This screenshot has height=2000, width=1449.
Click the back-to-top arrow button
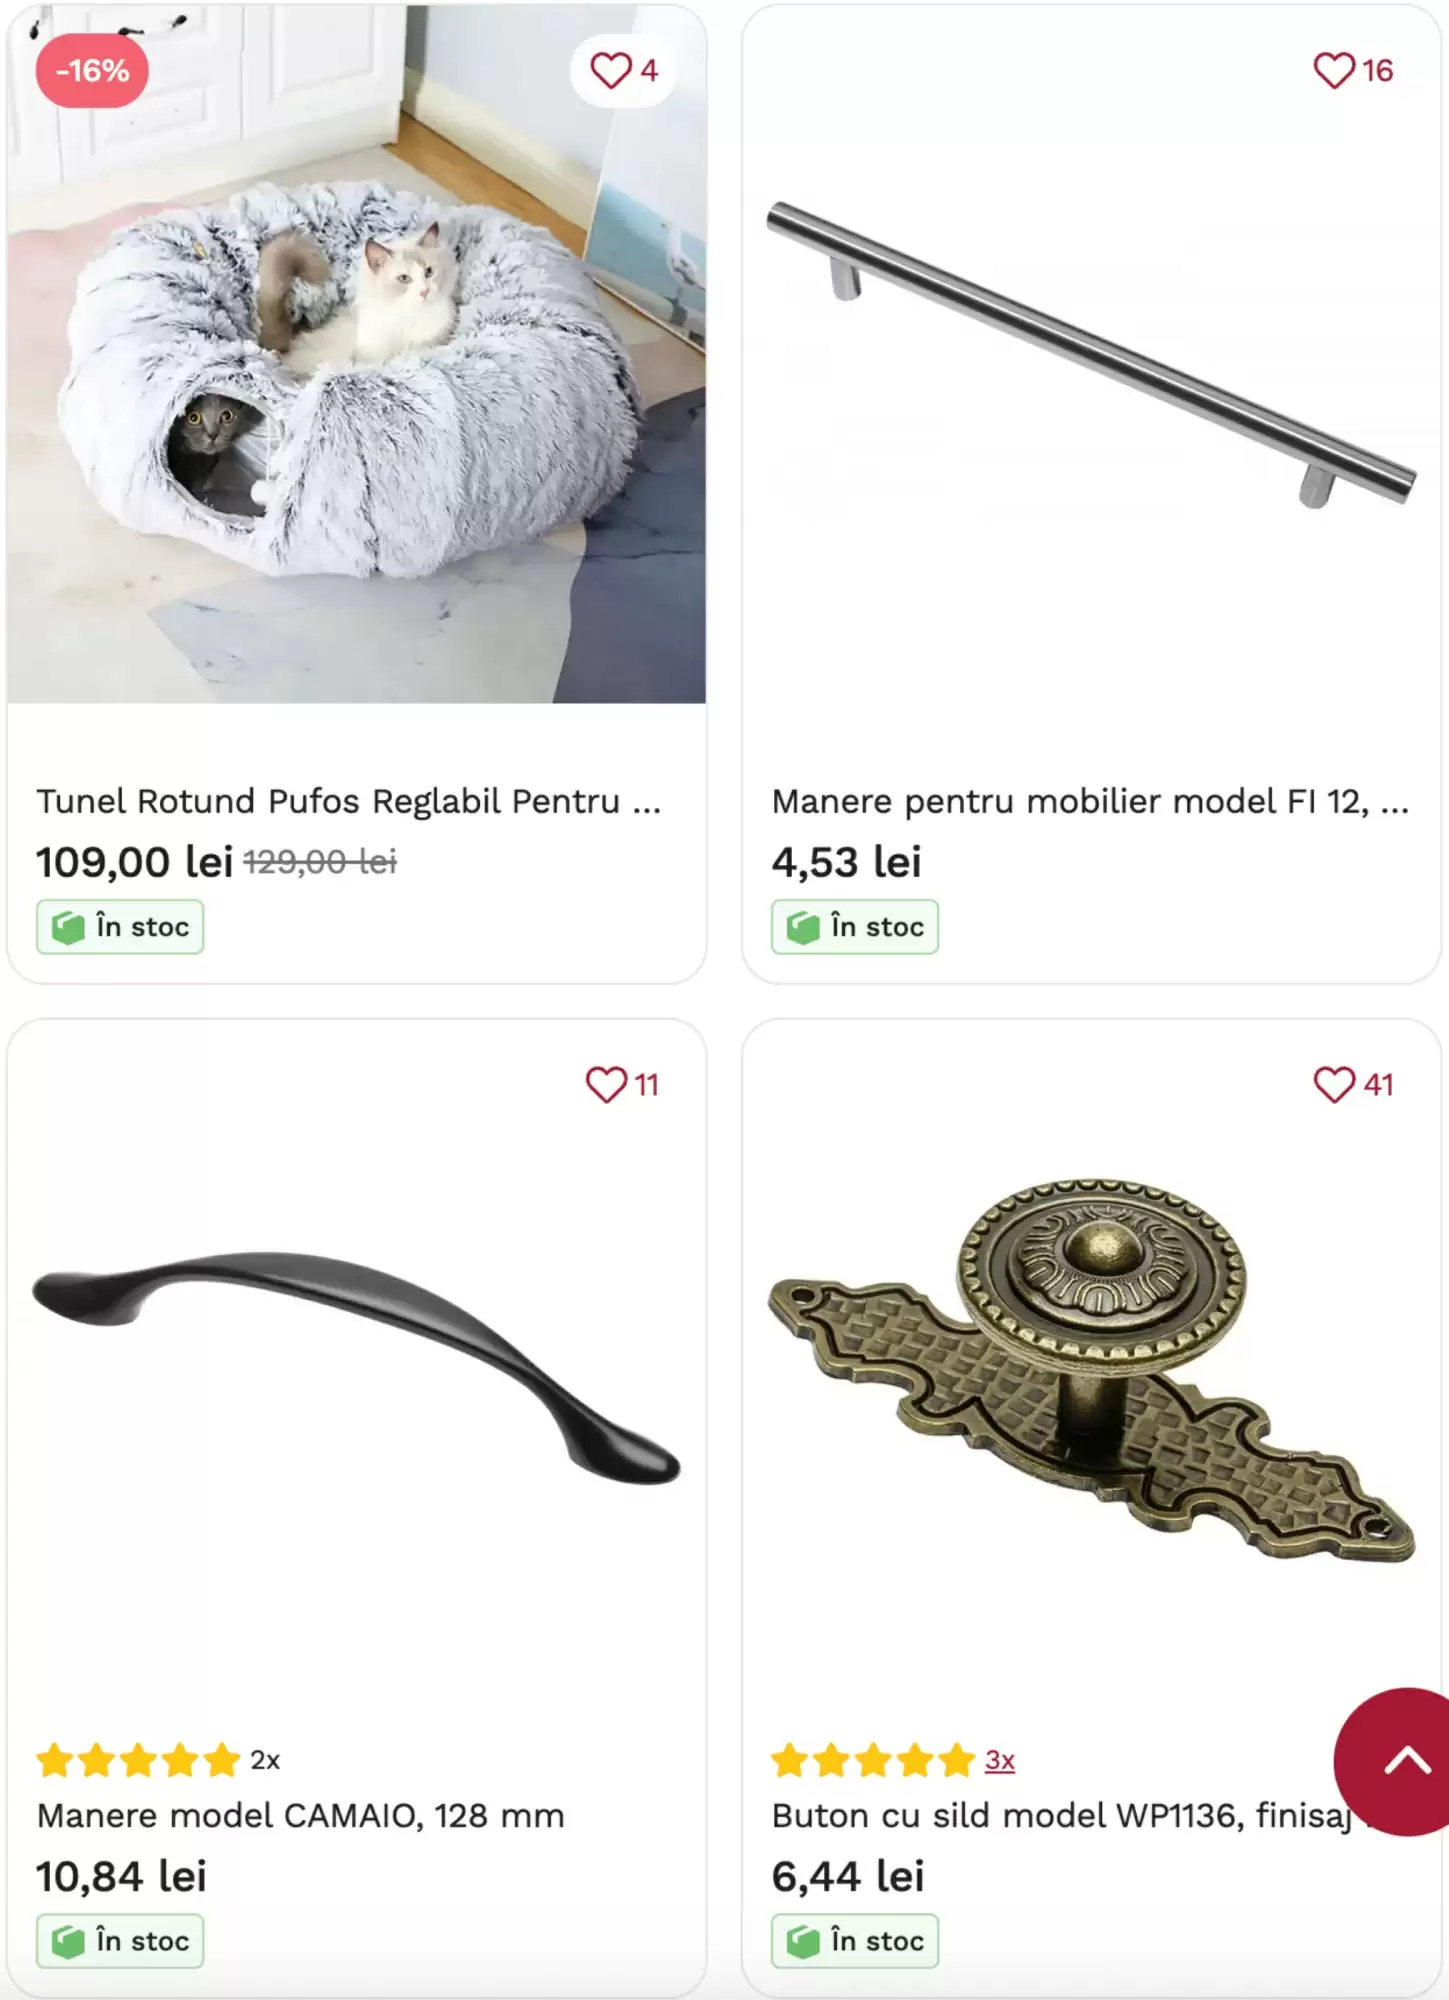coord(1397,1762)
